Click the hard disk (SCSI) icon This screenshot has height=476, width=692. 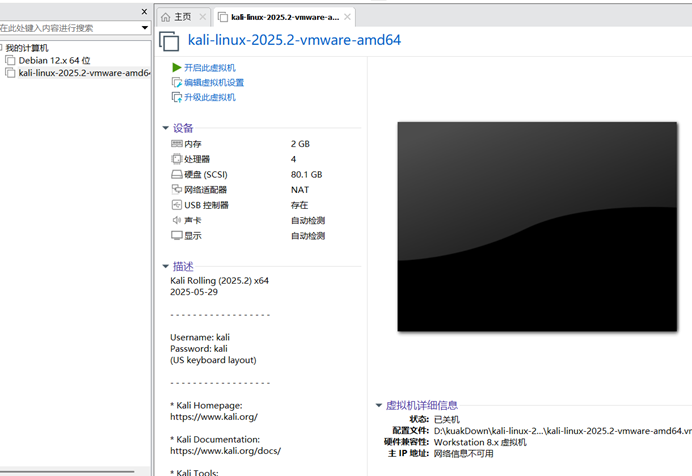tap(177, 175)
